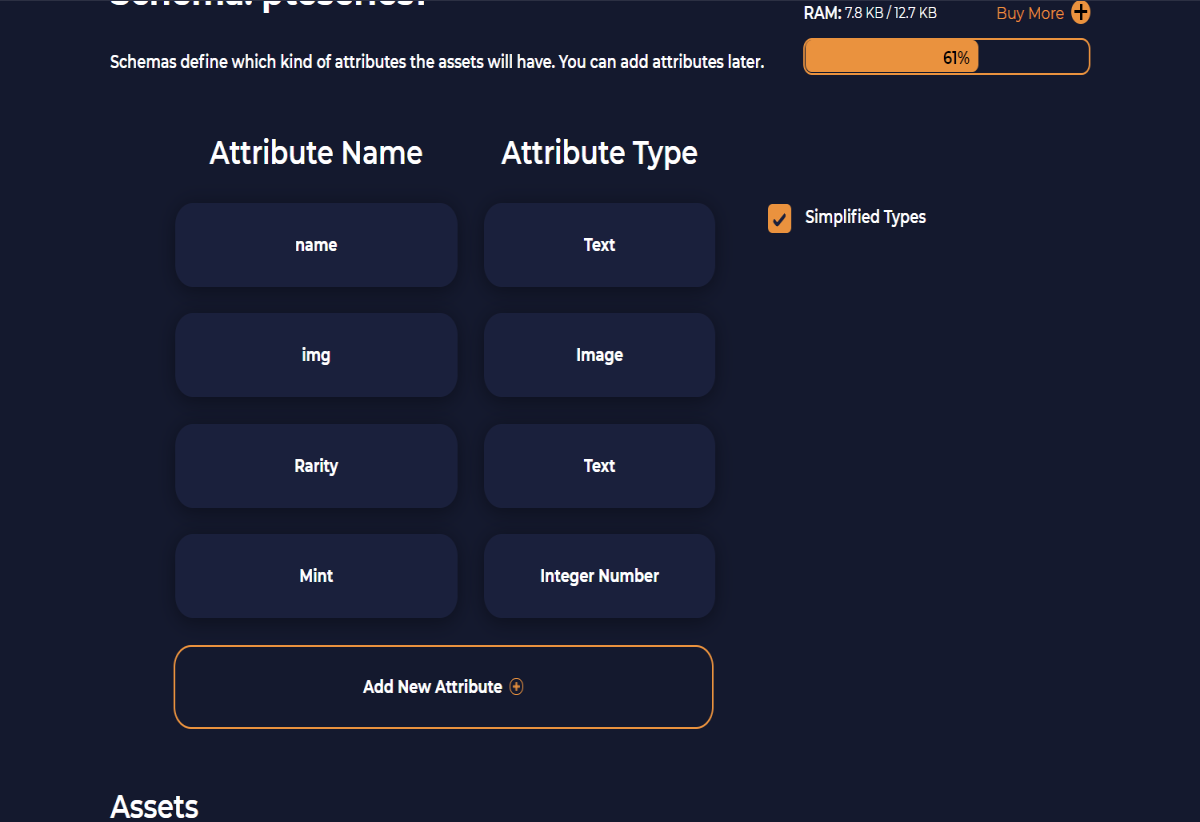
Task: Open the Text type box for name
Action: coord(599,245)
